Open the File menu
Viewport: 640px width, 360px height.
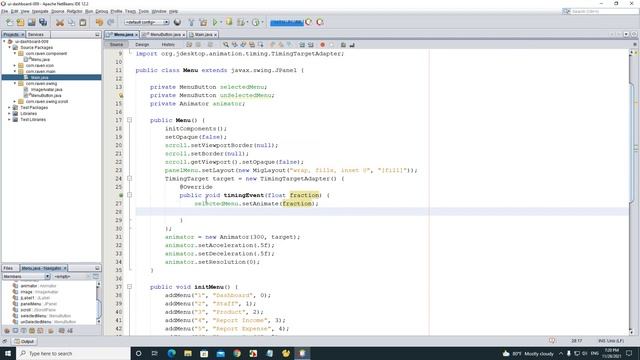pyautogui.click(x=4, y=11)
